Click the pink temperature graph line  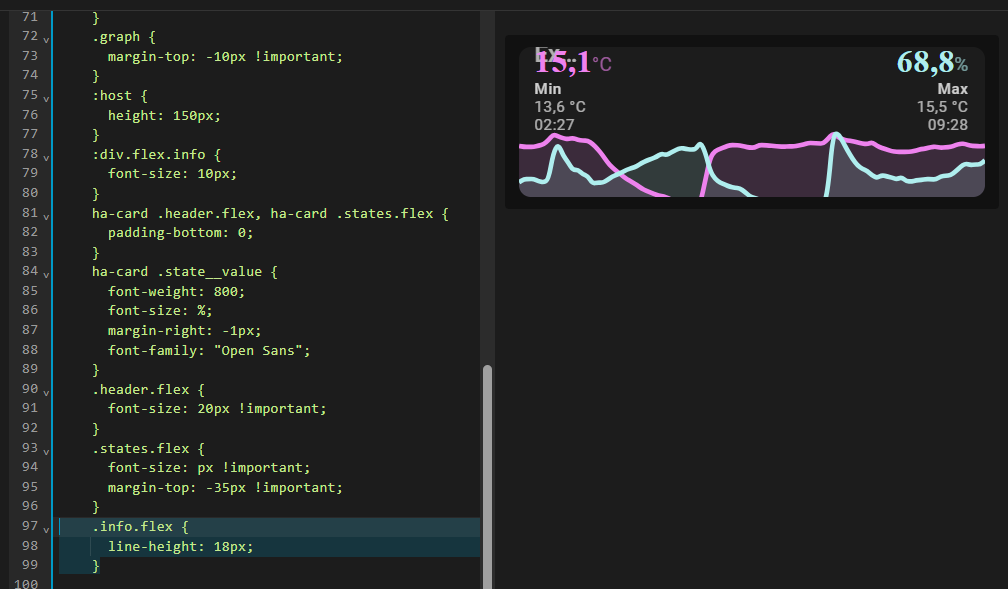click(770, 146)
